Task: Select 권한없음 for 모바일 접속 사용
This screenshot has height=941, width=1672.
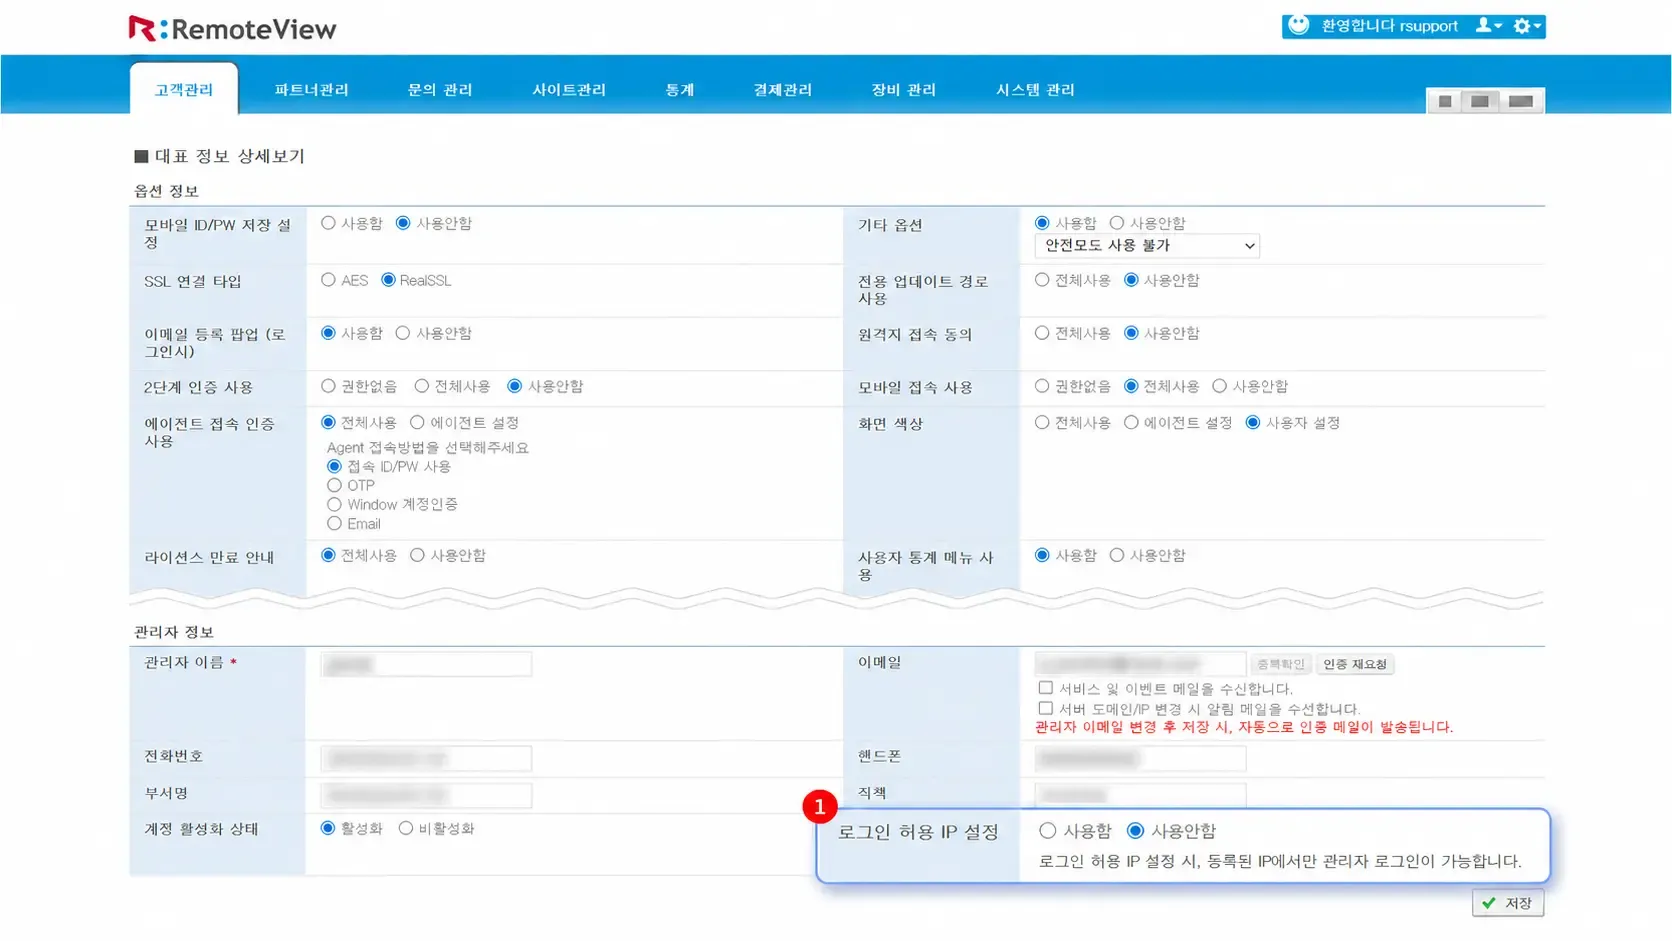Action: pyautogui.click(x=1042, y=386)
